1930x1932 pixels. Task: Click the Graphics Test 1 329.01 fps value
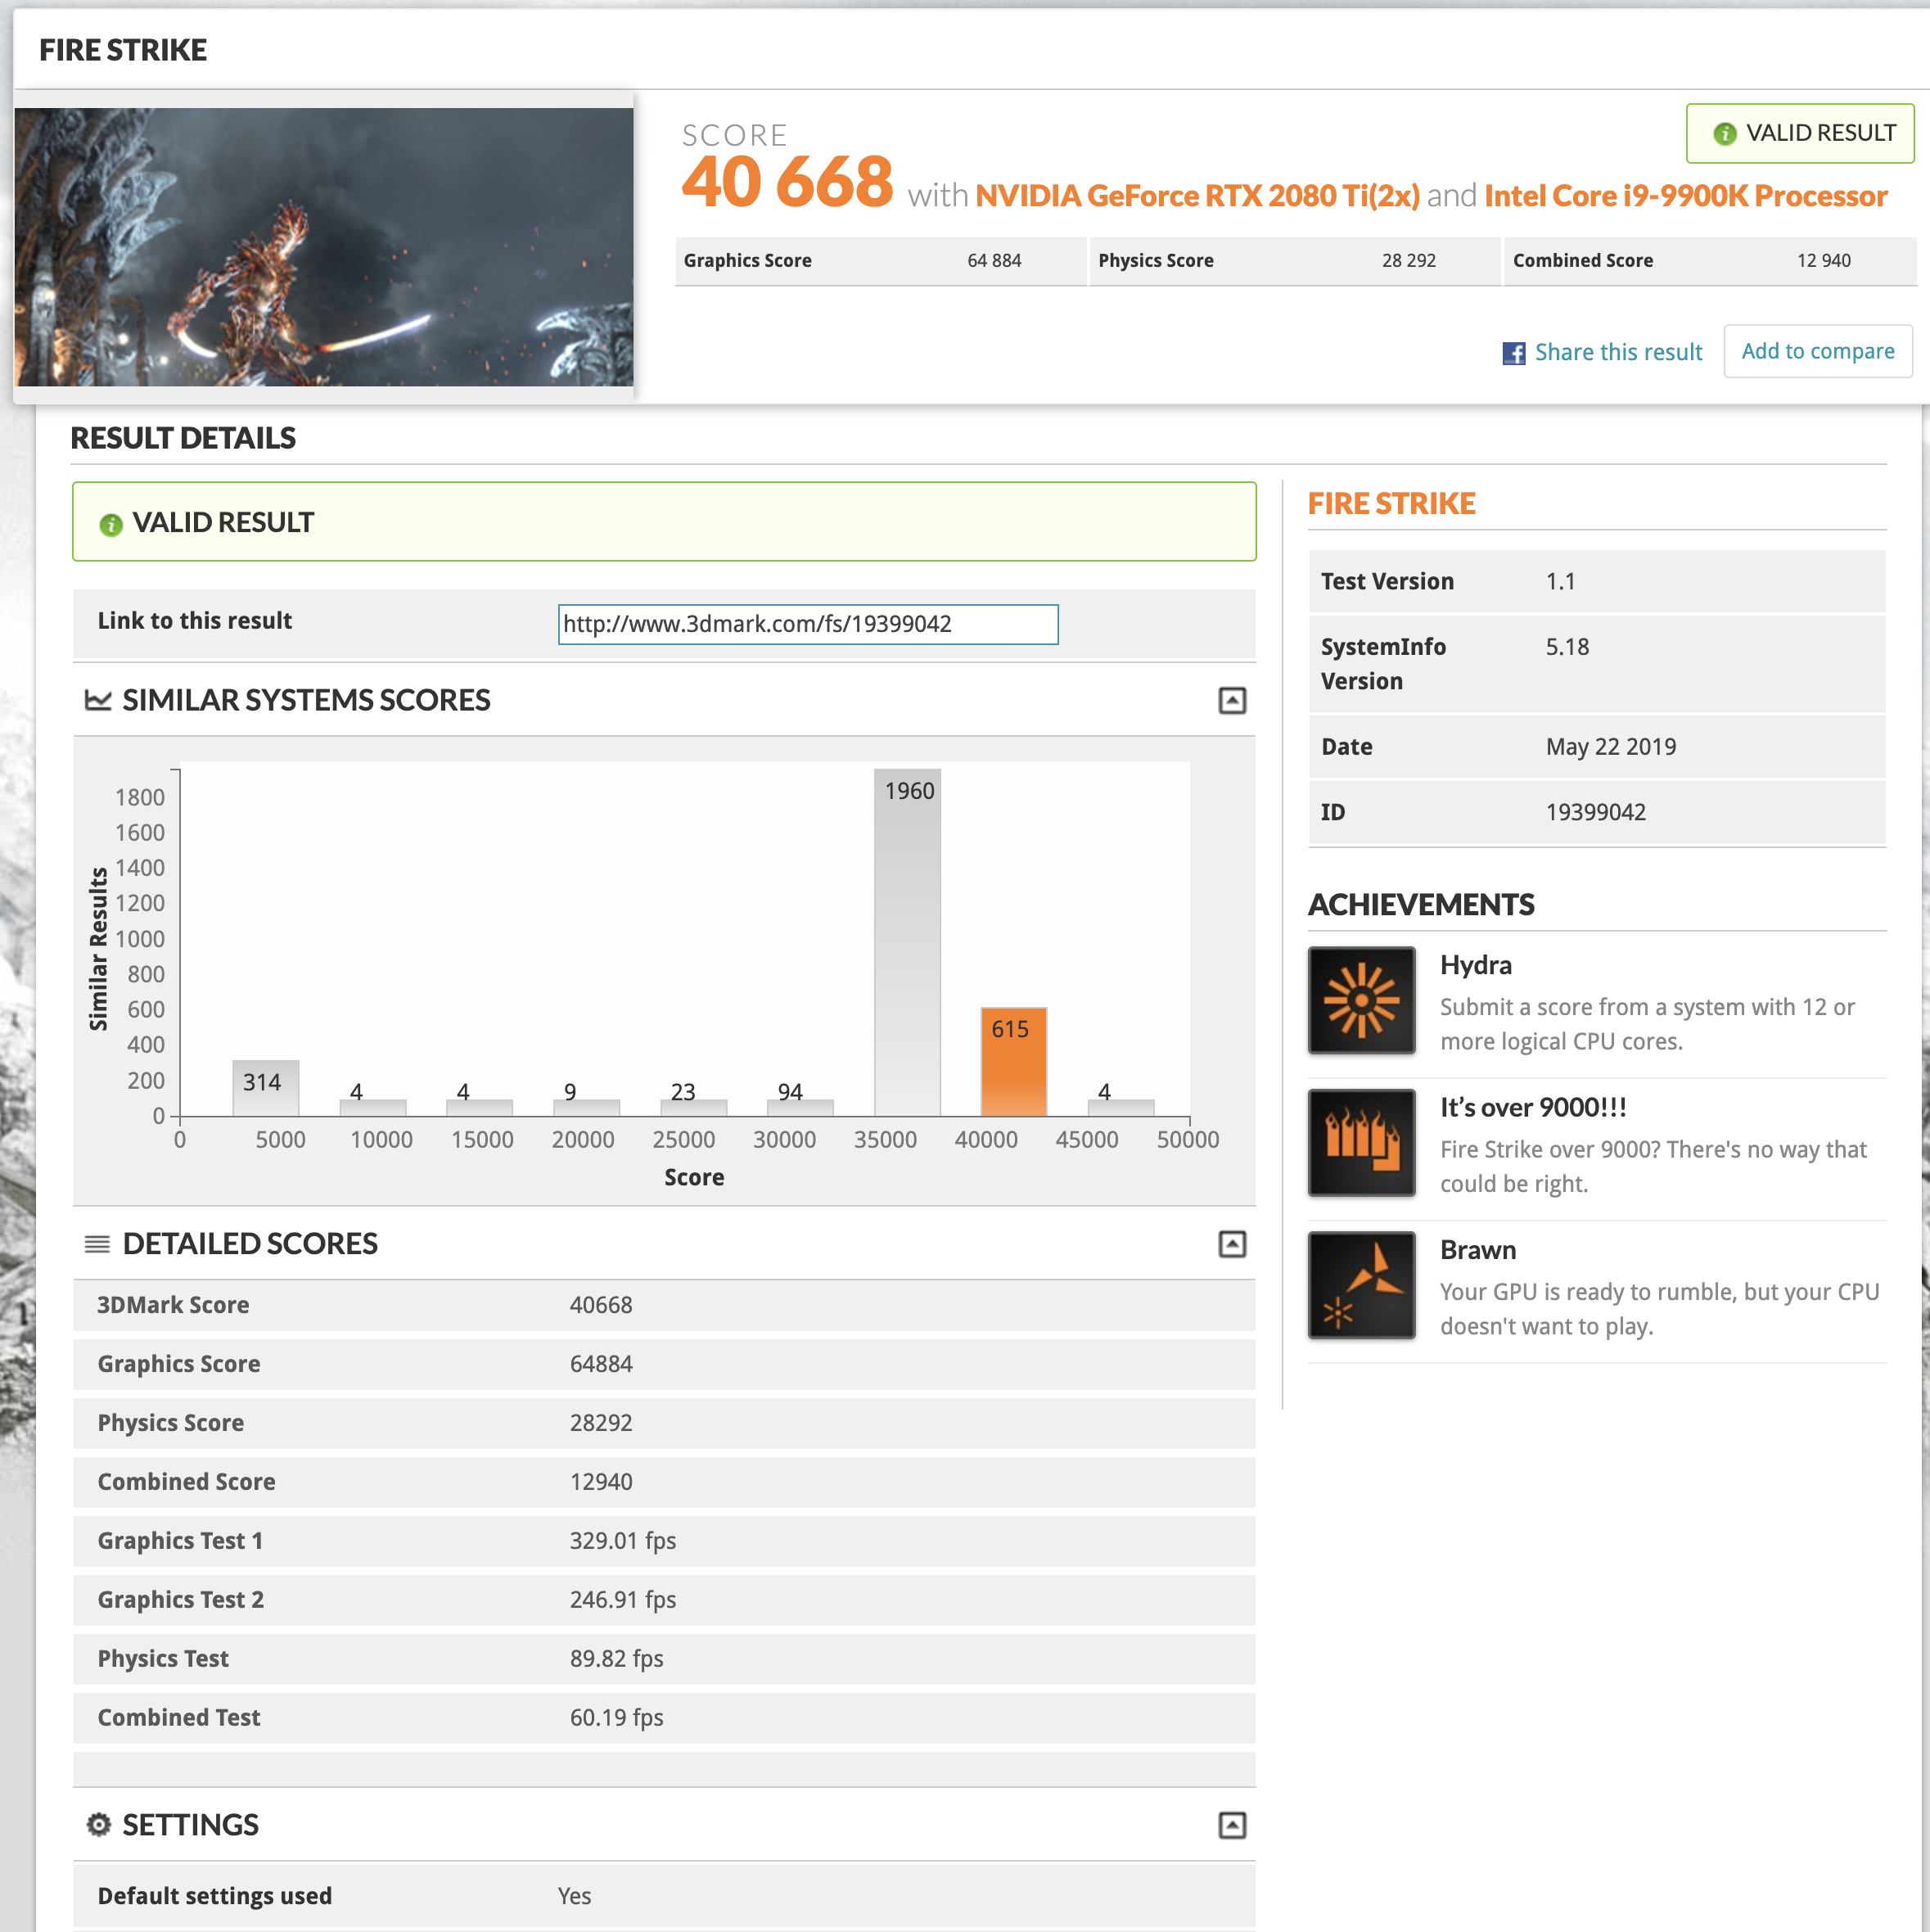pos(623,1541)
